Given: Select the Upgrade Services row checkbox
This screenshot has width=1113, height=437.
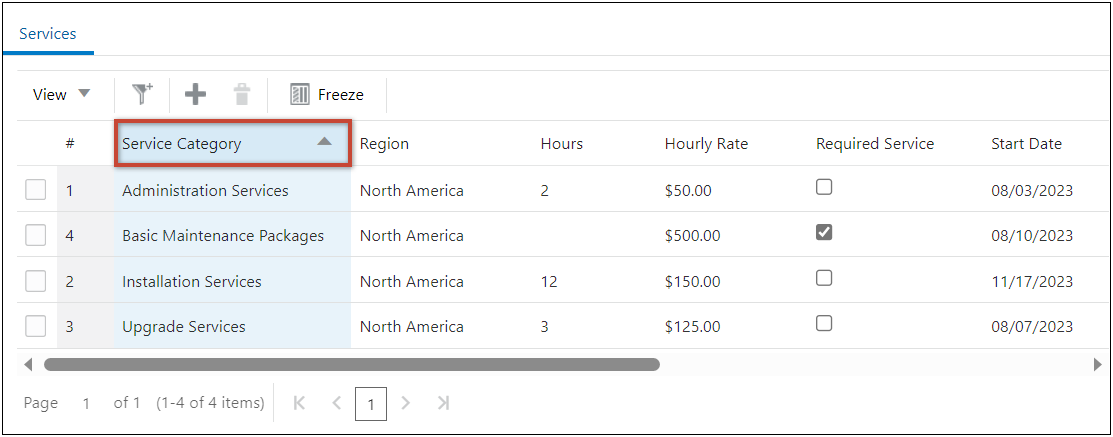Looking at the screenshot, I should [x=36, y=326].
